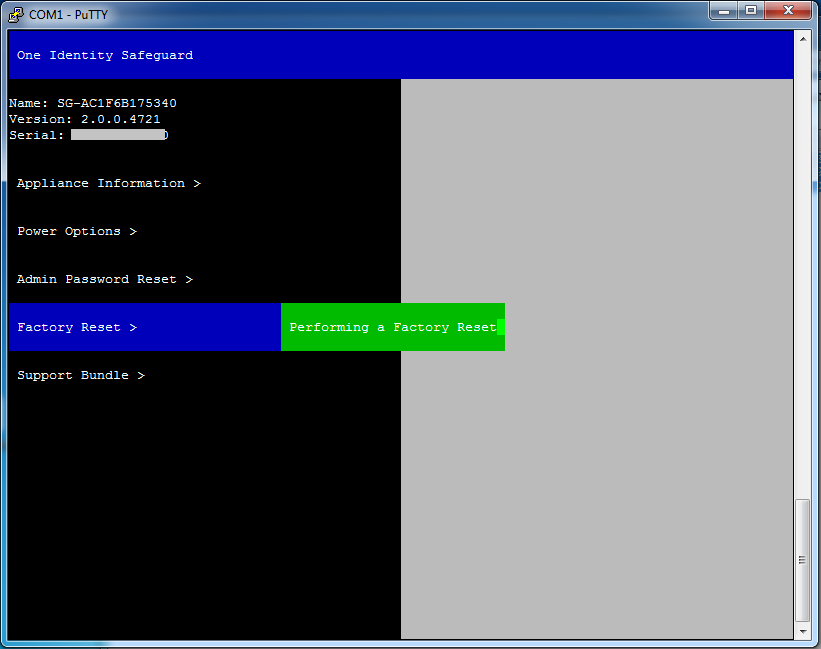Maximize the PuTTY window
Screen dimensions: 821x649
[x=751, y=10]
